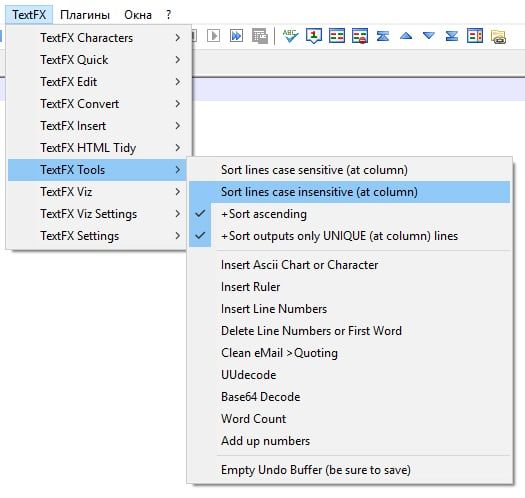
Task: Open the TextFX Edit entry
Action: pyautogui.click(x=97, y=82)
